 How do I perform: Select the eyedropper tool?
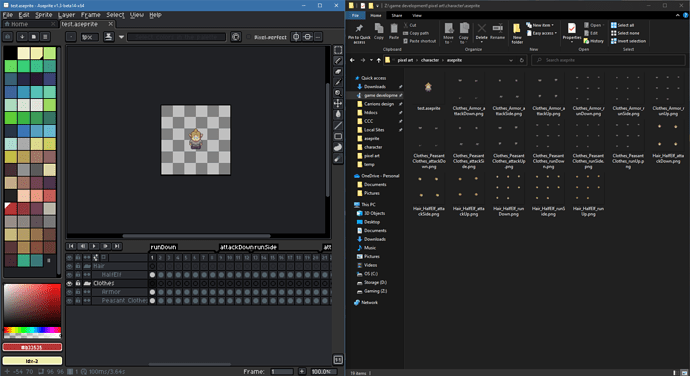[338, 82]
